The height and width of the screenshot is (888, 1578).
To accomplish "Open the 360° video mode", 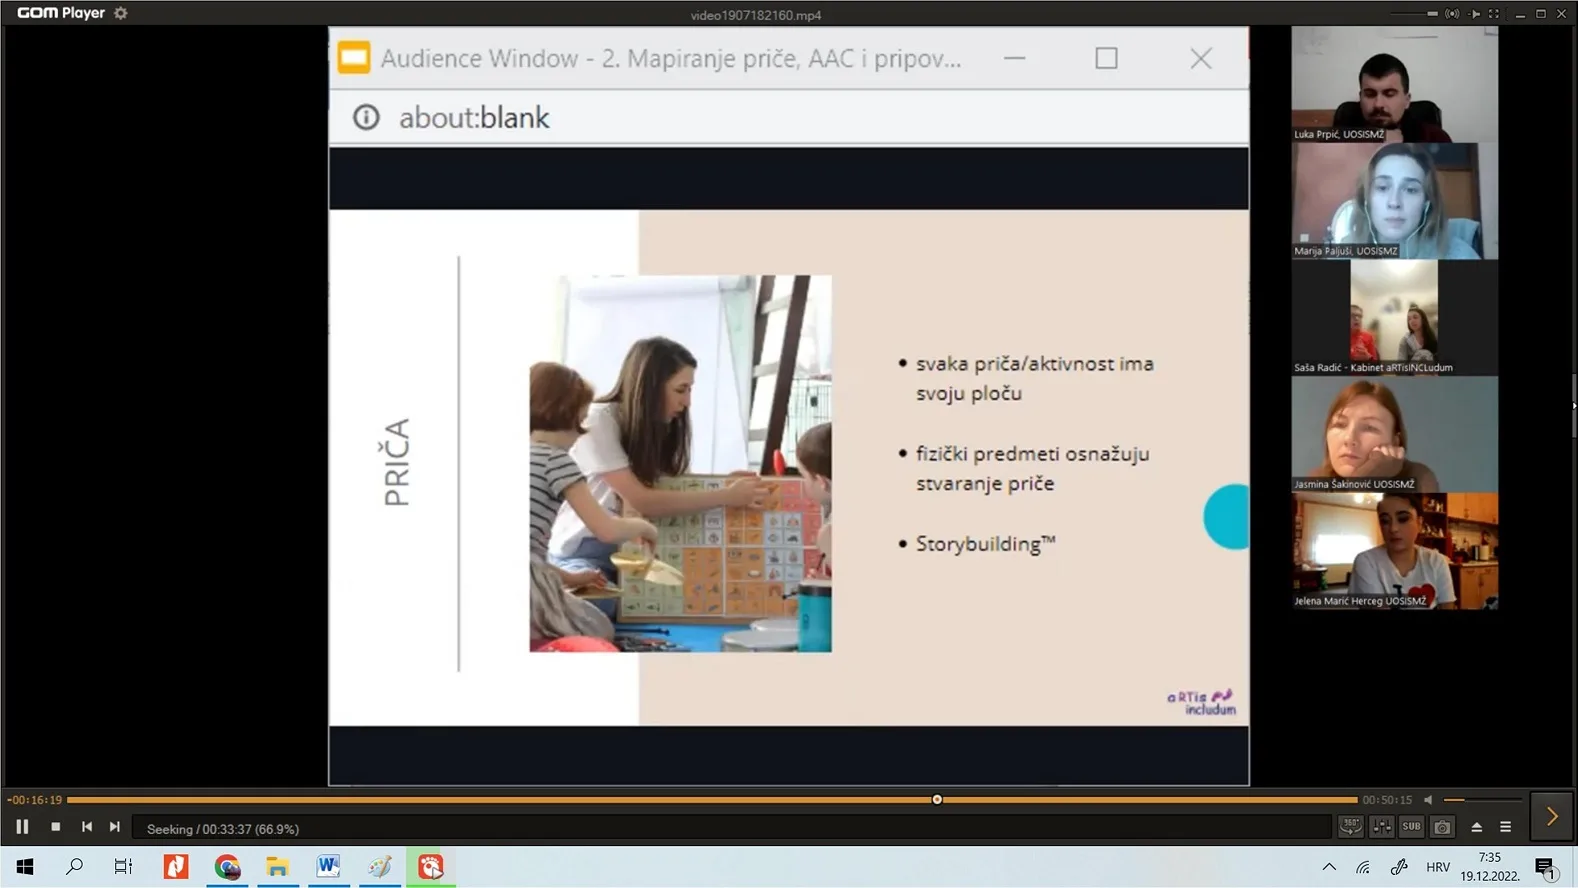I will pyautogui.click(x=1350, y=827).
